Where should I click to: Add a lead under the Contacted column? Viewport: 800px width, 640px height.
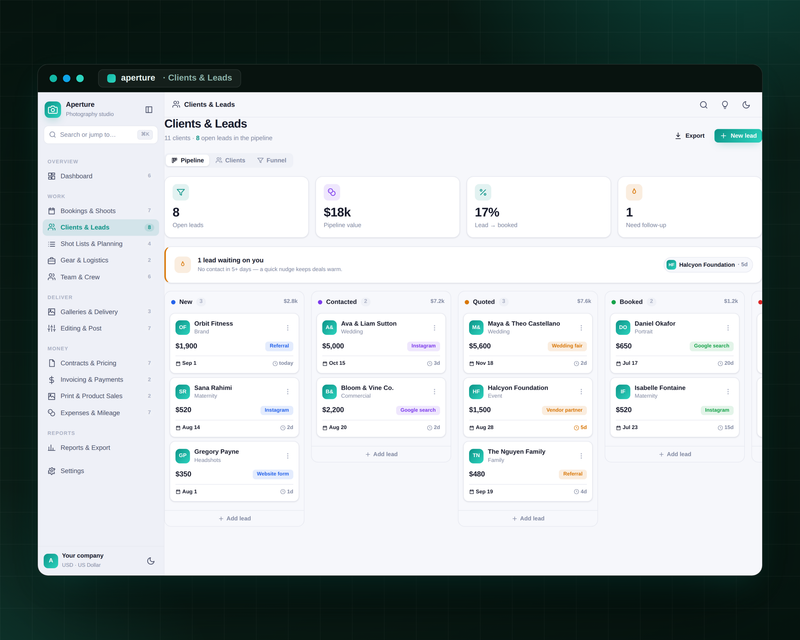(x=381, y=454)
